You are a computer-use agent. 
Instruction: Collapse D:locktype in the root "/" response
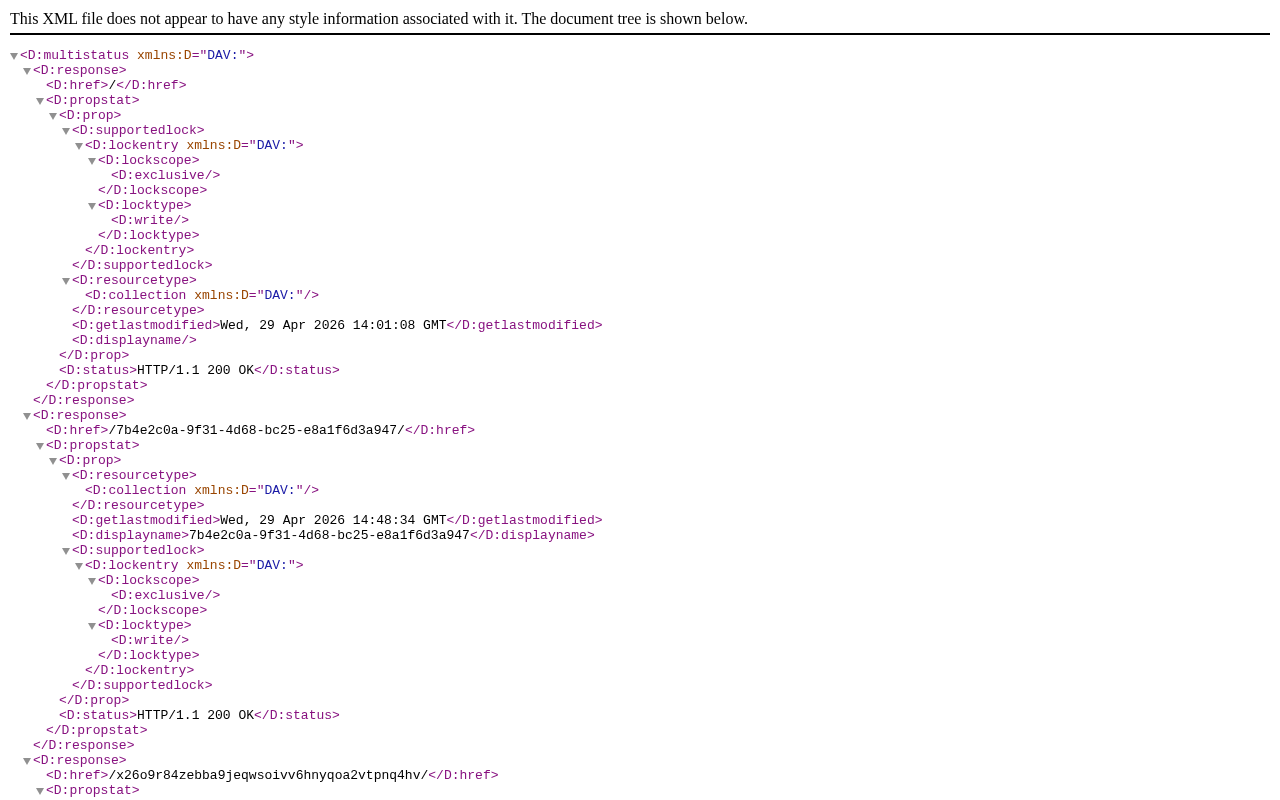click(92, 207)
